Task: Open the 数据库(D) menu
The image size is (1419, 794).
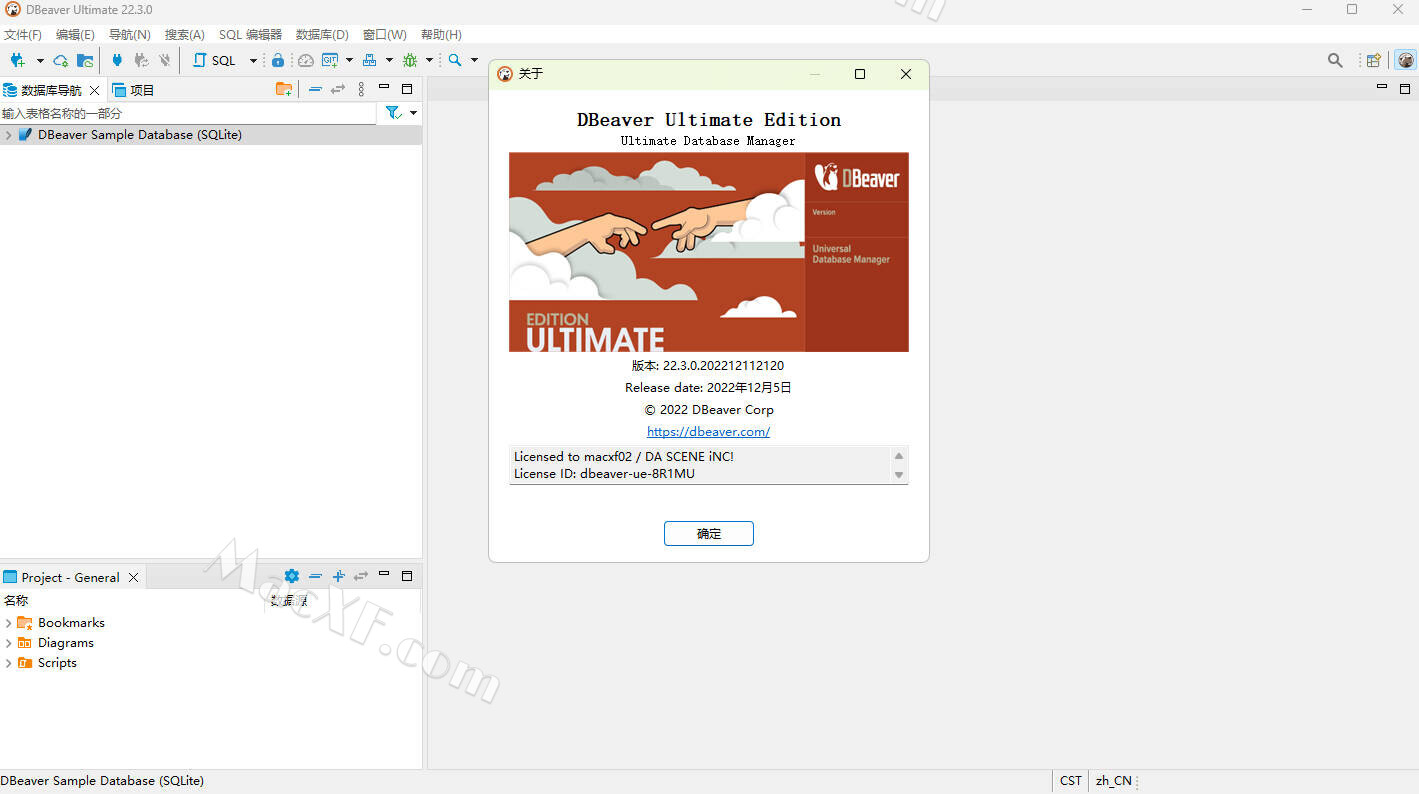Action: pyautogui.click(x=322, y=34)
